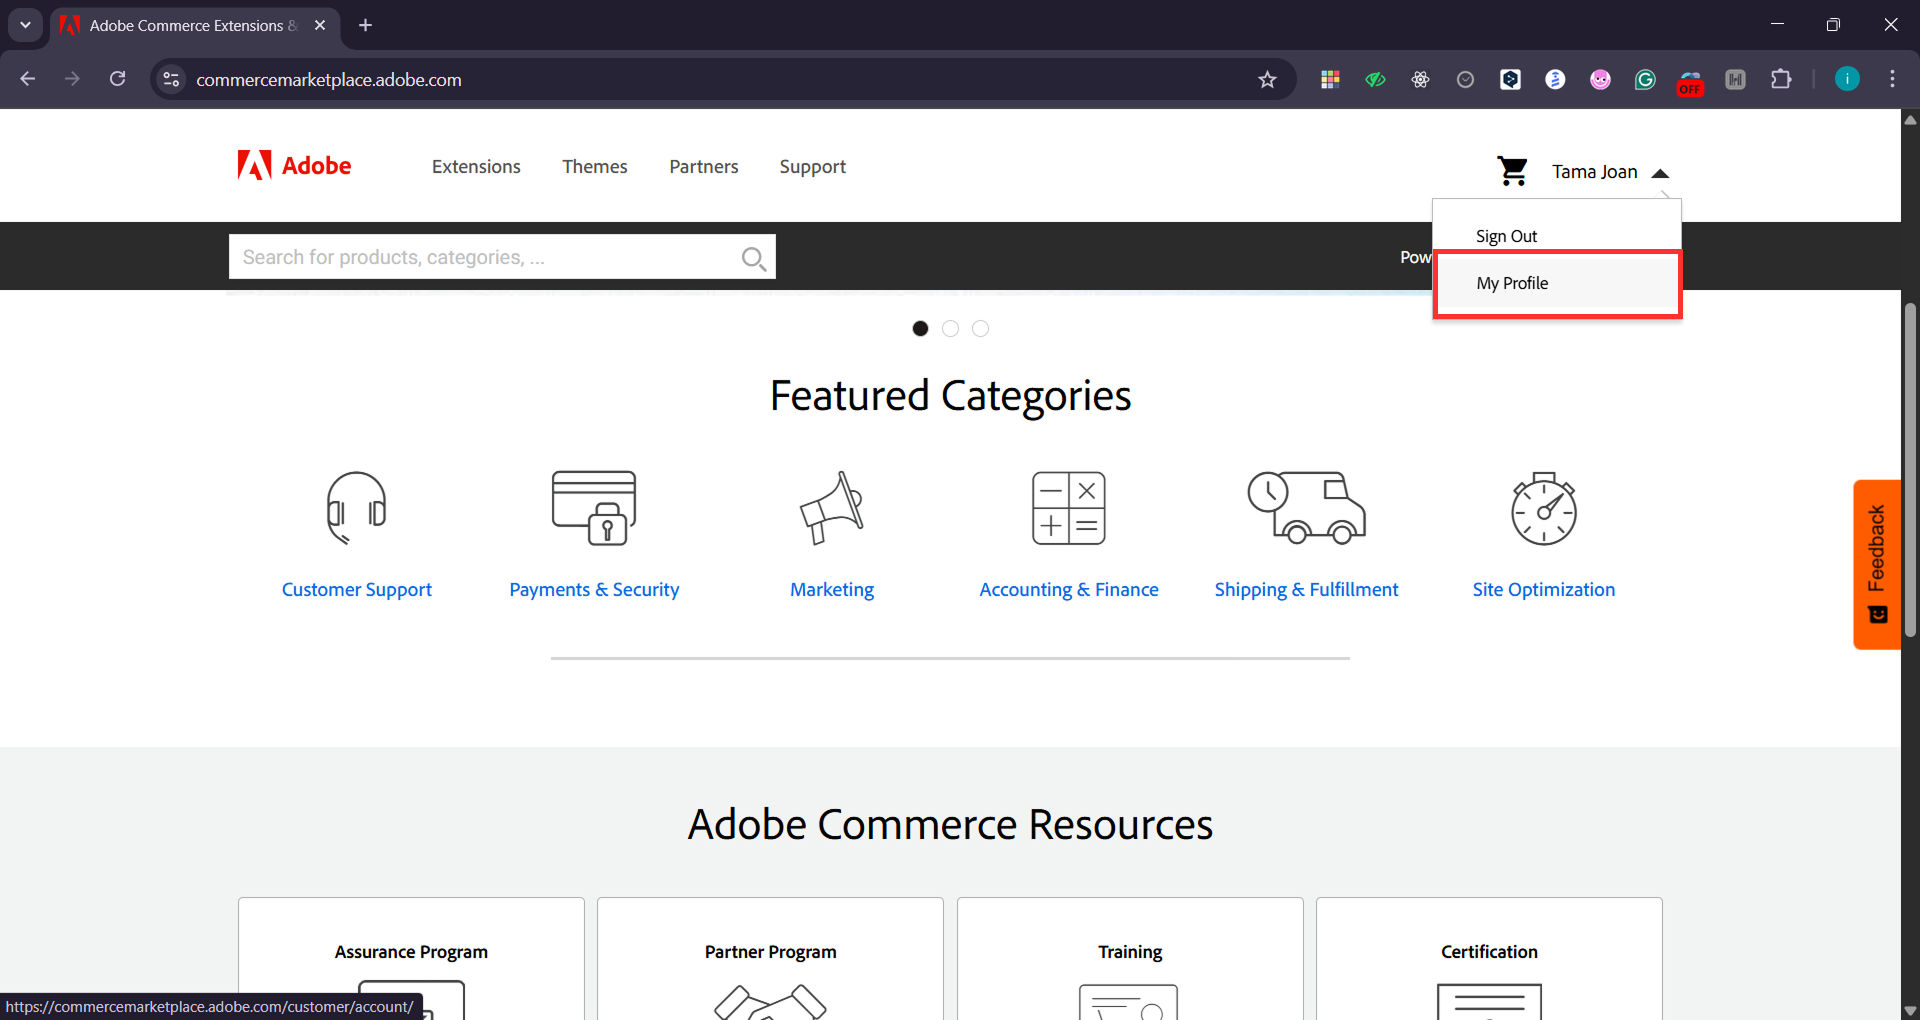Image resolution: width=1920 pixels, height=1020 pixels.
Task: Reload the page
Action: point(118,79)
